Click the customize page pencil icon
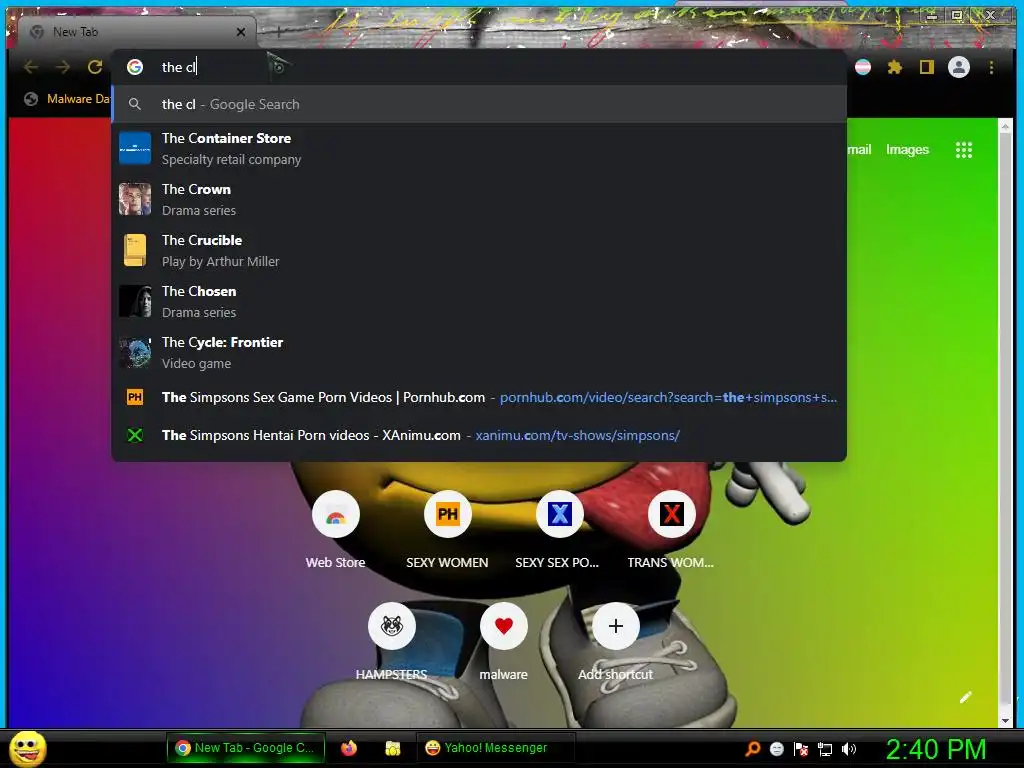Screen dimensions: 1024x768 tap(966, 697)
